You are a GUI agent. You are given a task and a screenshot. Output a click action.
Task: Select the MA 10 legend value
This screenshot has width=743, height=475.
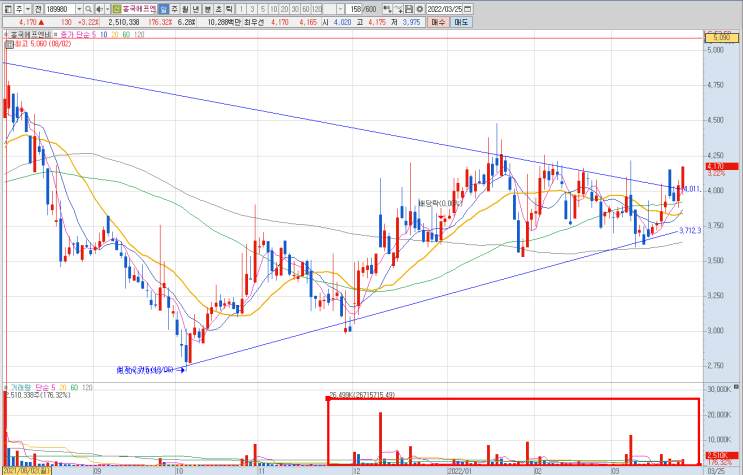pos(104,35)
